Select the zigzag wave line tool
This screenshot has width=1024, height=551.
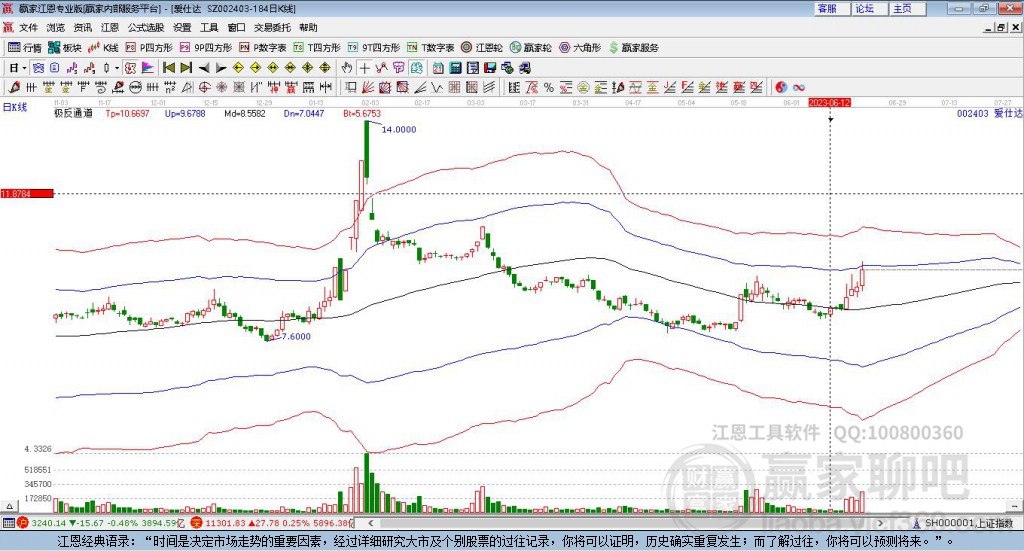coord(437,87)
